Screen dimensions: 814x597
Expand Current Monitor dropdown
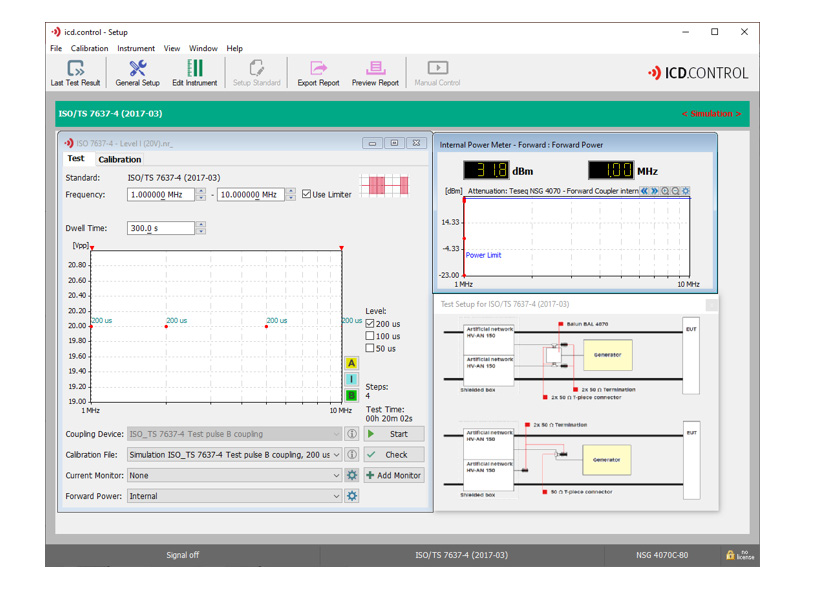click(x=336, y=476)
